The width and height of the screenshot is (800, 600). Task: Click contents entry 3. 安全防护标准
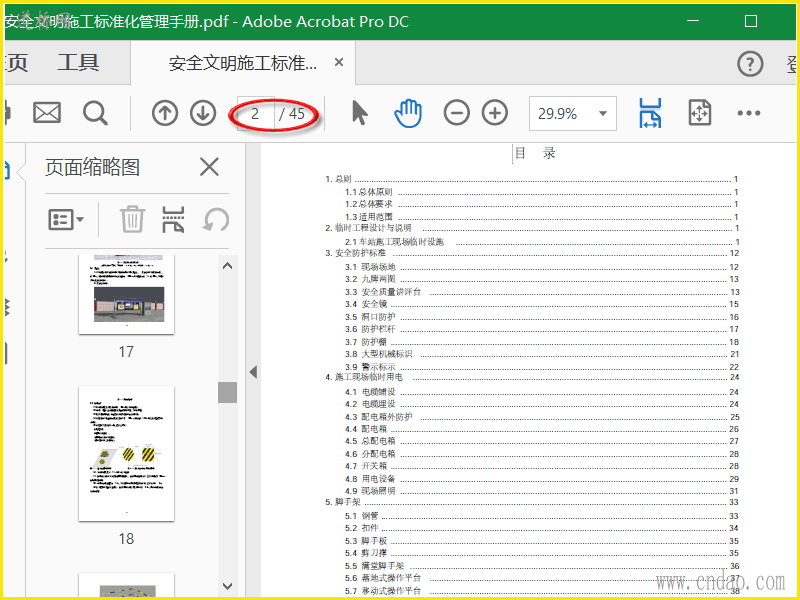point(532,253)
